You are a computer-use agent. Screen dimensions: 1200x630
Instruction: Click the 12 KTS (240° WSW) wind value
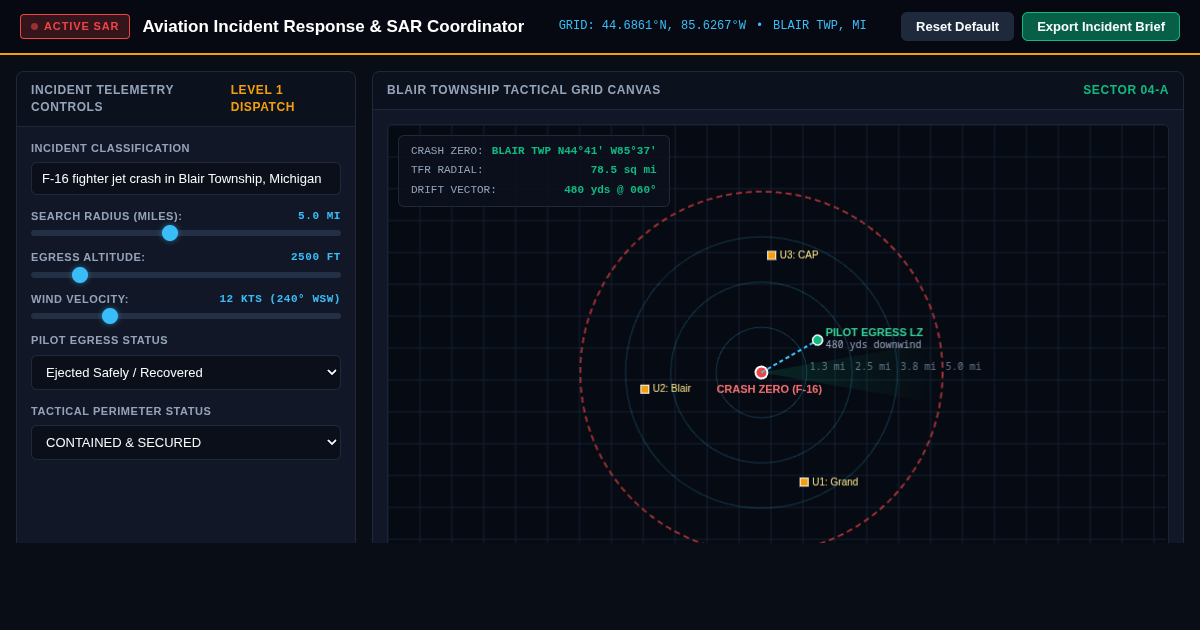280,299
